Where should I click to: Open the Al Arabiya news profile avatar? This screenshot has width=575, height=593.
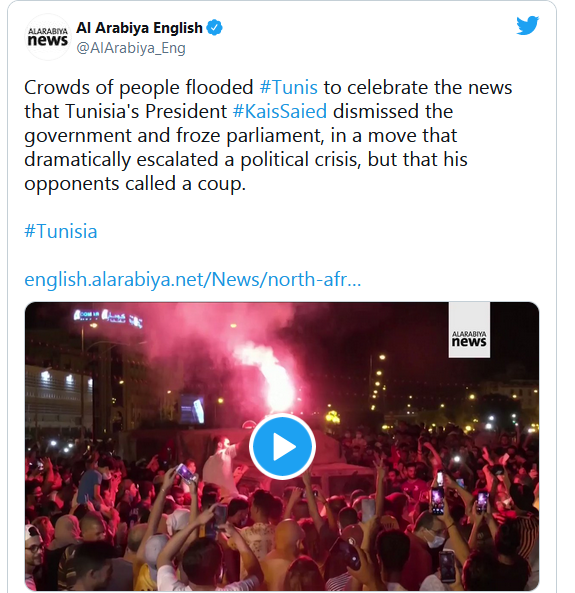click(x=48, y=37)
